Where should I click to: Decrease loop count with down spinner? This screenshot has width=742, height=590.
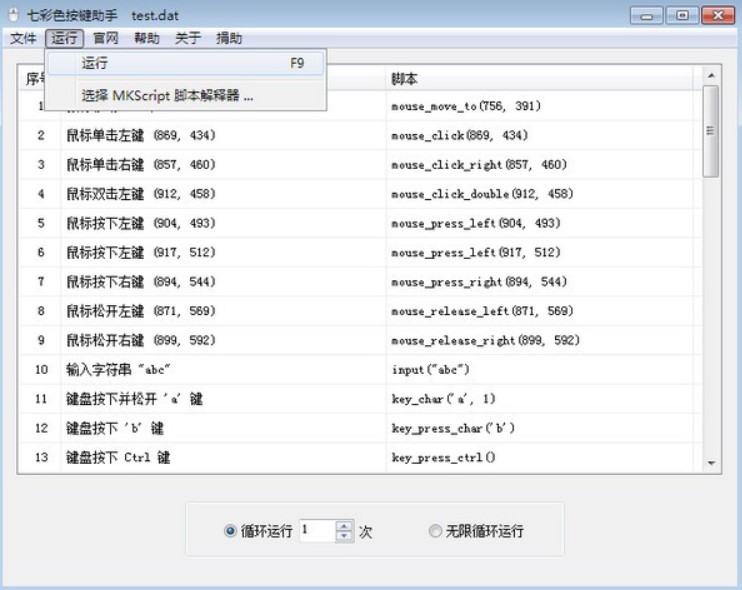344,536
